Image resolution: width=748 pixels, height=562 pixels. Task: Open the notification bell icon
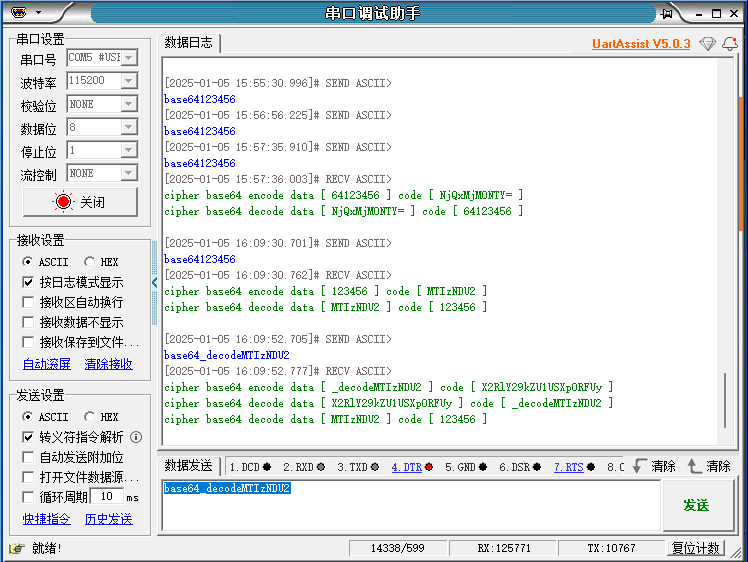730,44
